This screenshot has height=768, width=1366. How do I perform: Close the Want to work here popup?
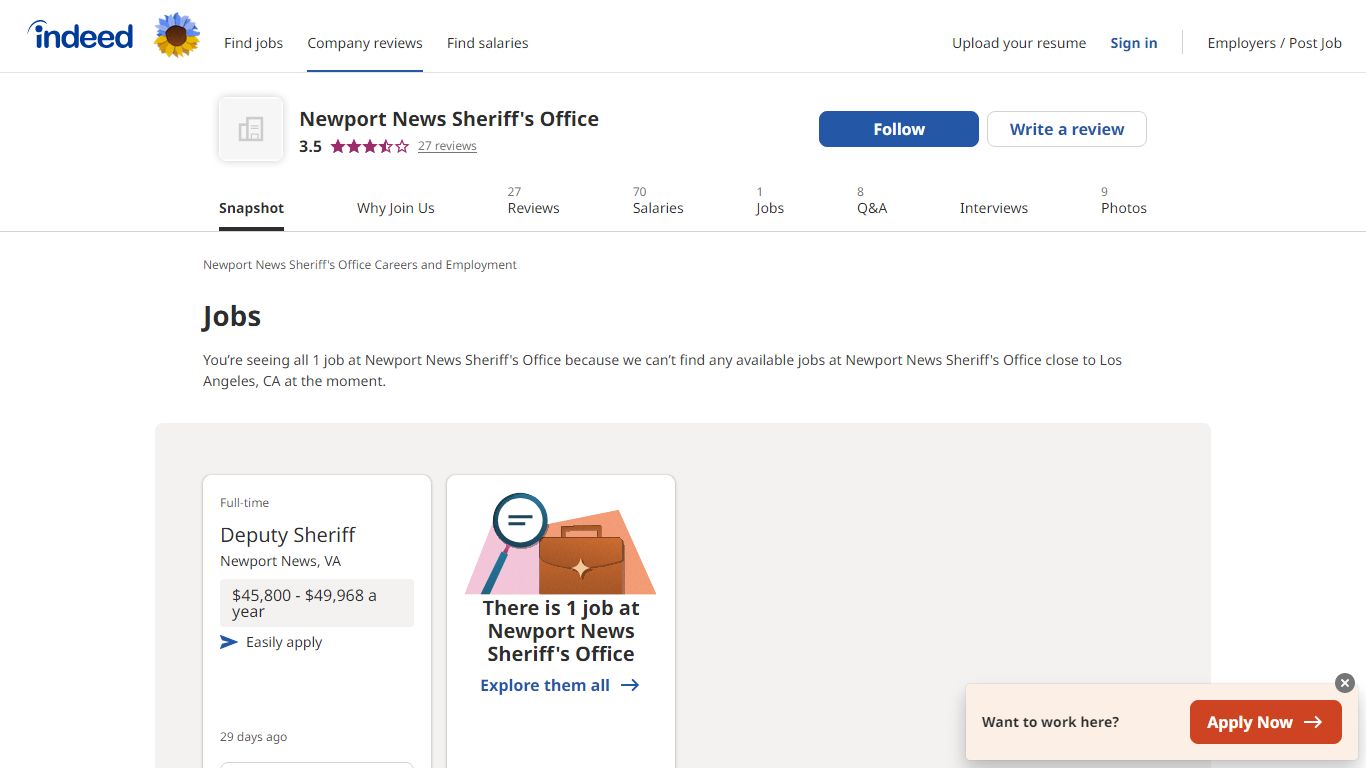[1345, 683]
